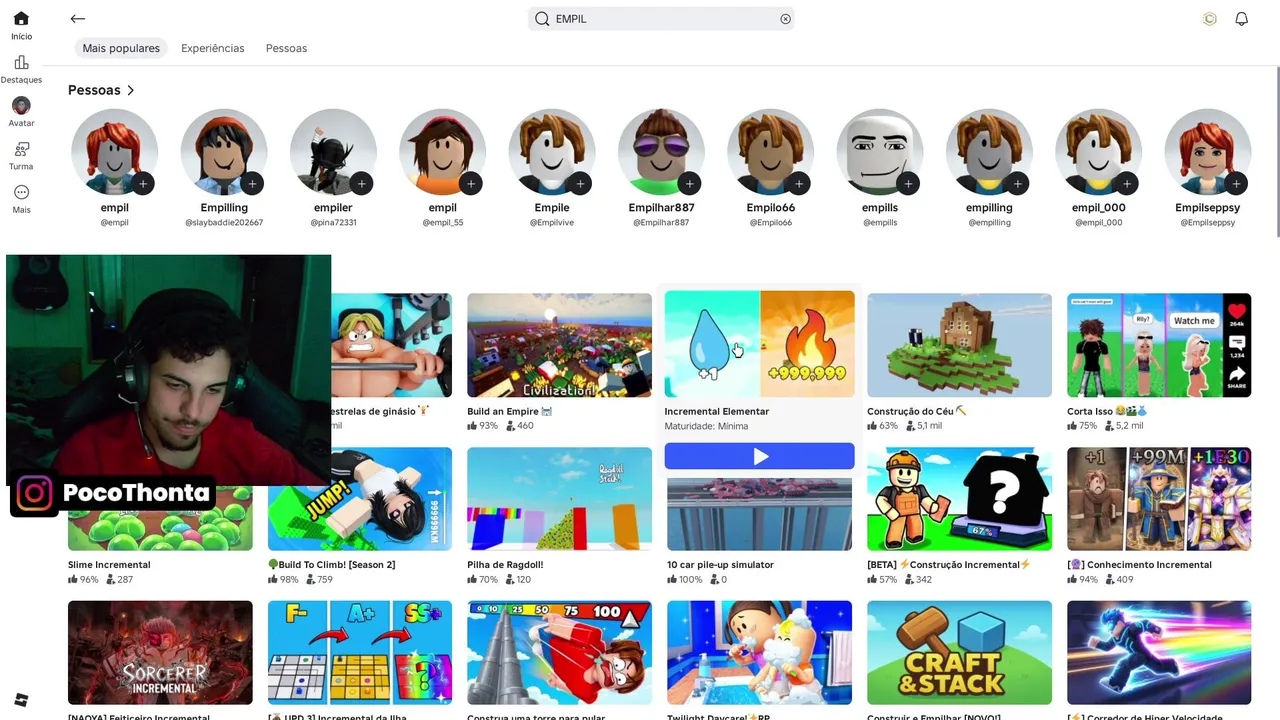
Task: Expand the Pessoas section chevron
Action: pos(130,90)
